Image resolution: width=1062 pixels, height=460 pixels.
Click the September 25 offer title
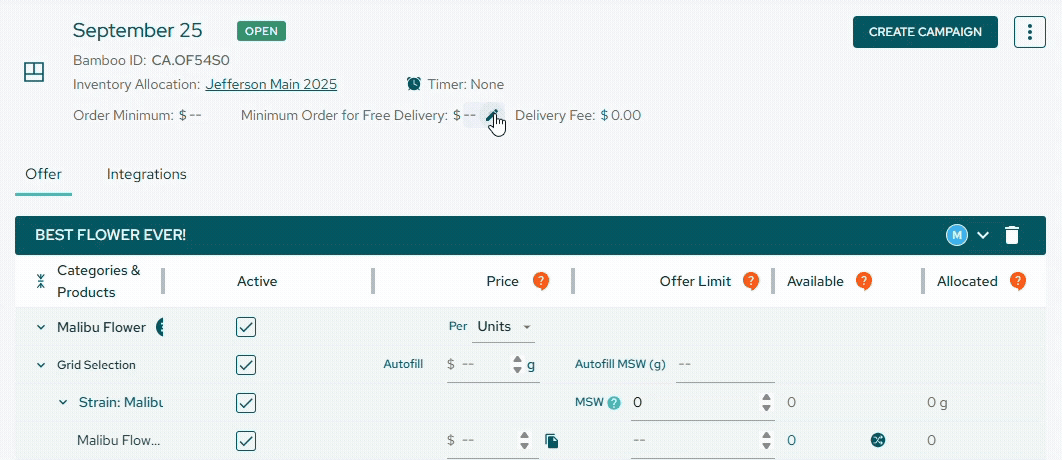pyautogui.click(x=137, y=30)
